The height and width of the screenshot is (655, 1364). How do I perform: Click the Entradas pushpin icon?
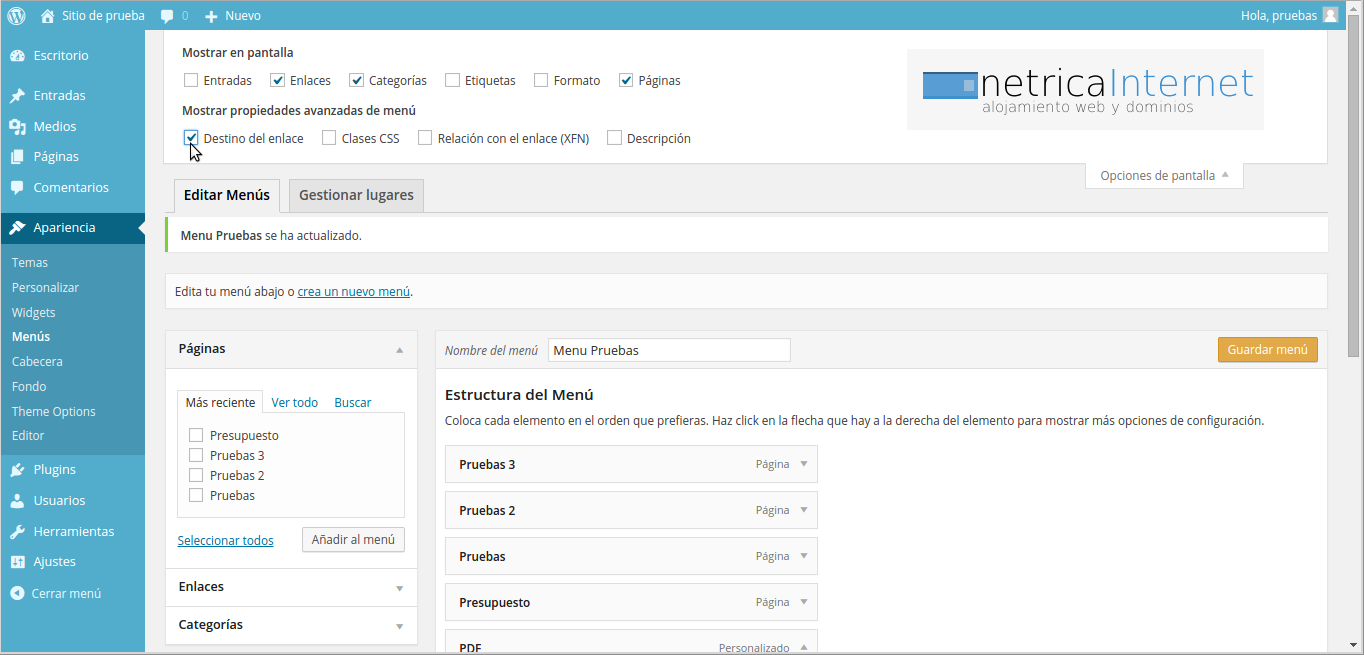click(x=17, y=96)
